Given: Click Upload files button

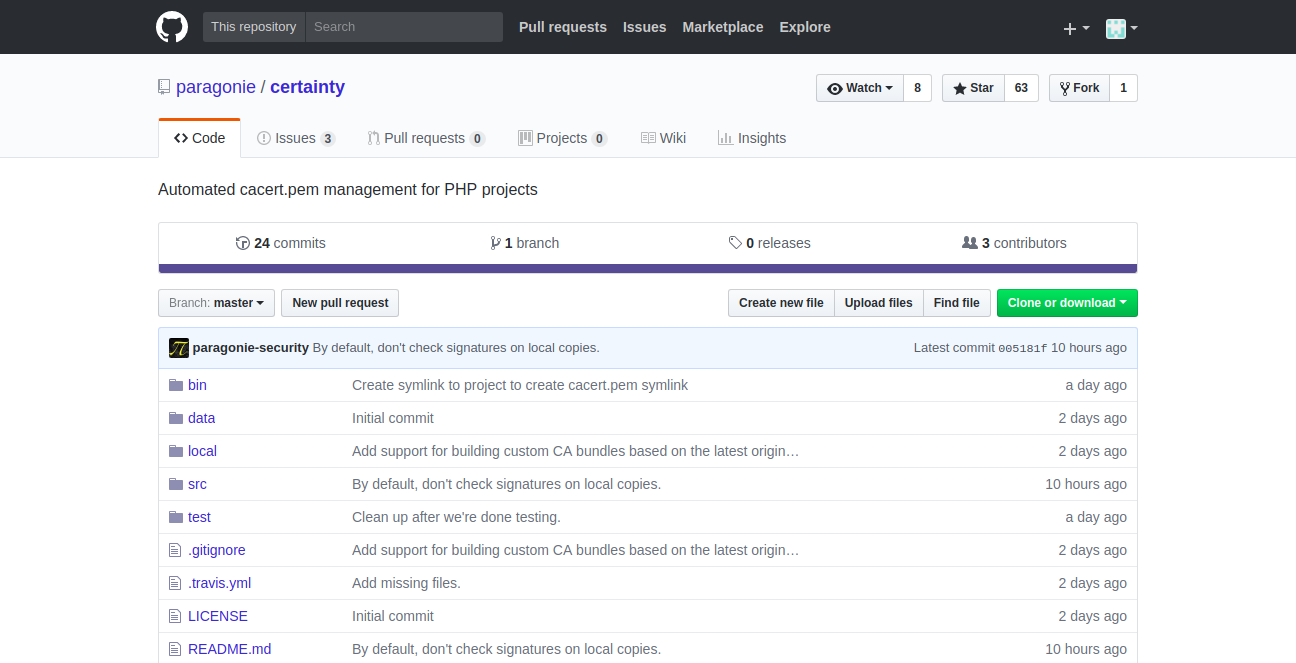Looking at the screenshot, I should pos(879,303).
